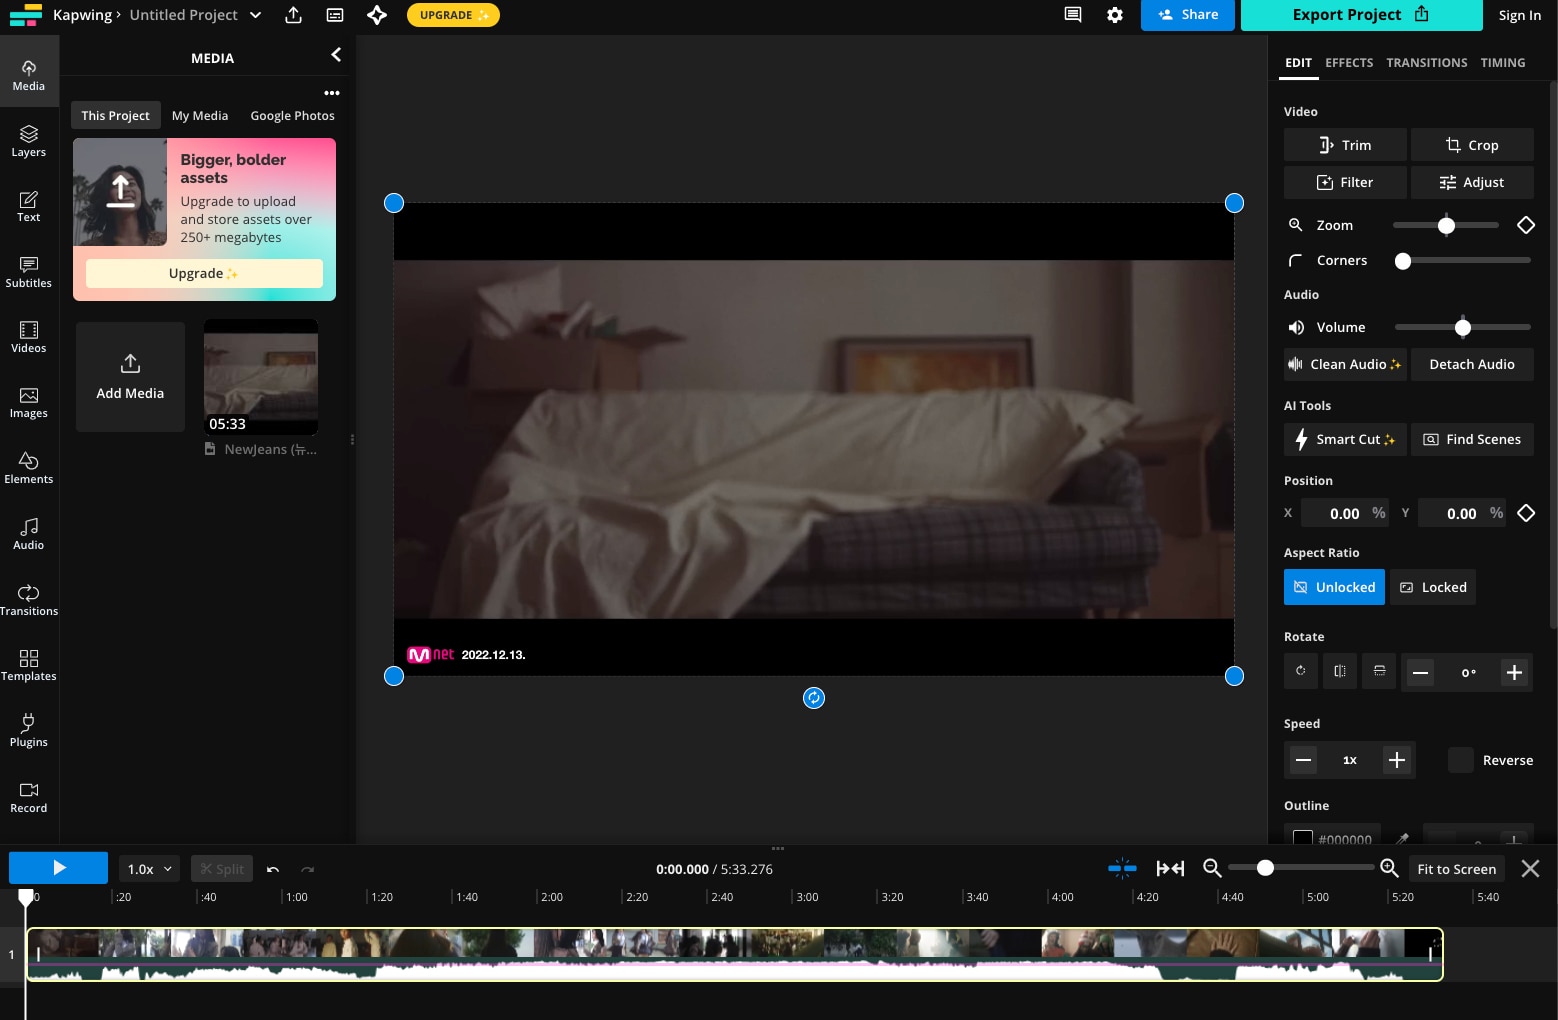Select the NewJeans video thumbnail

(x=261, y=377)
